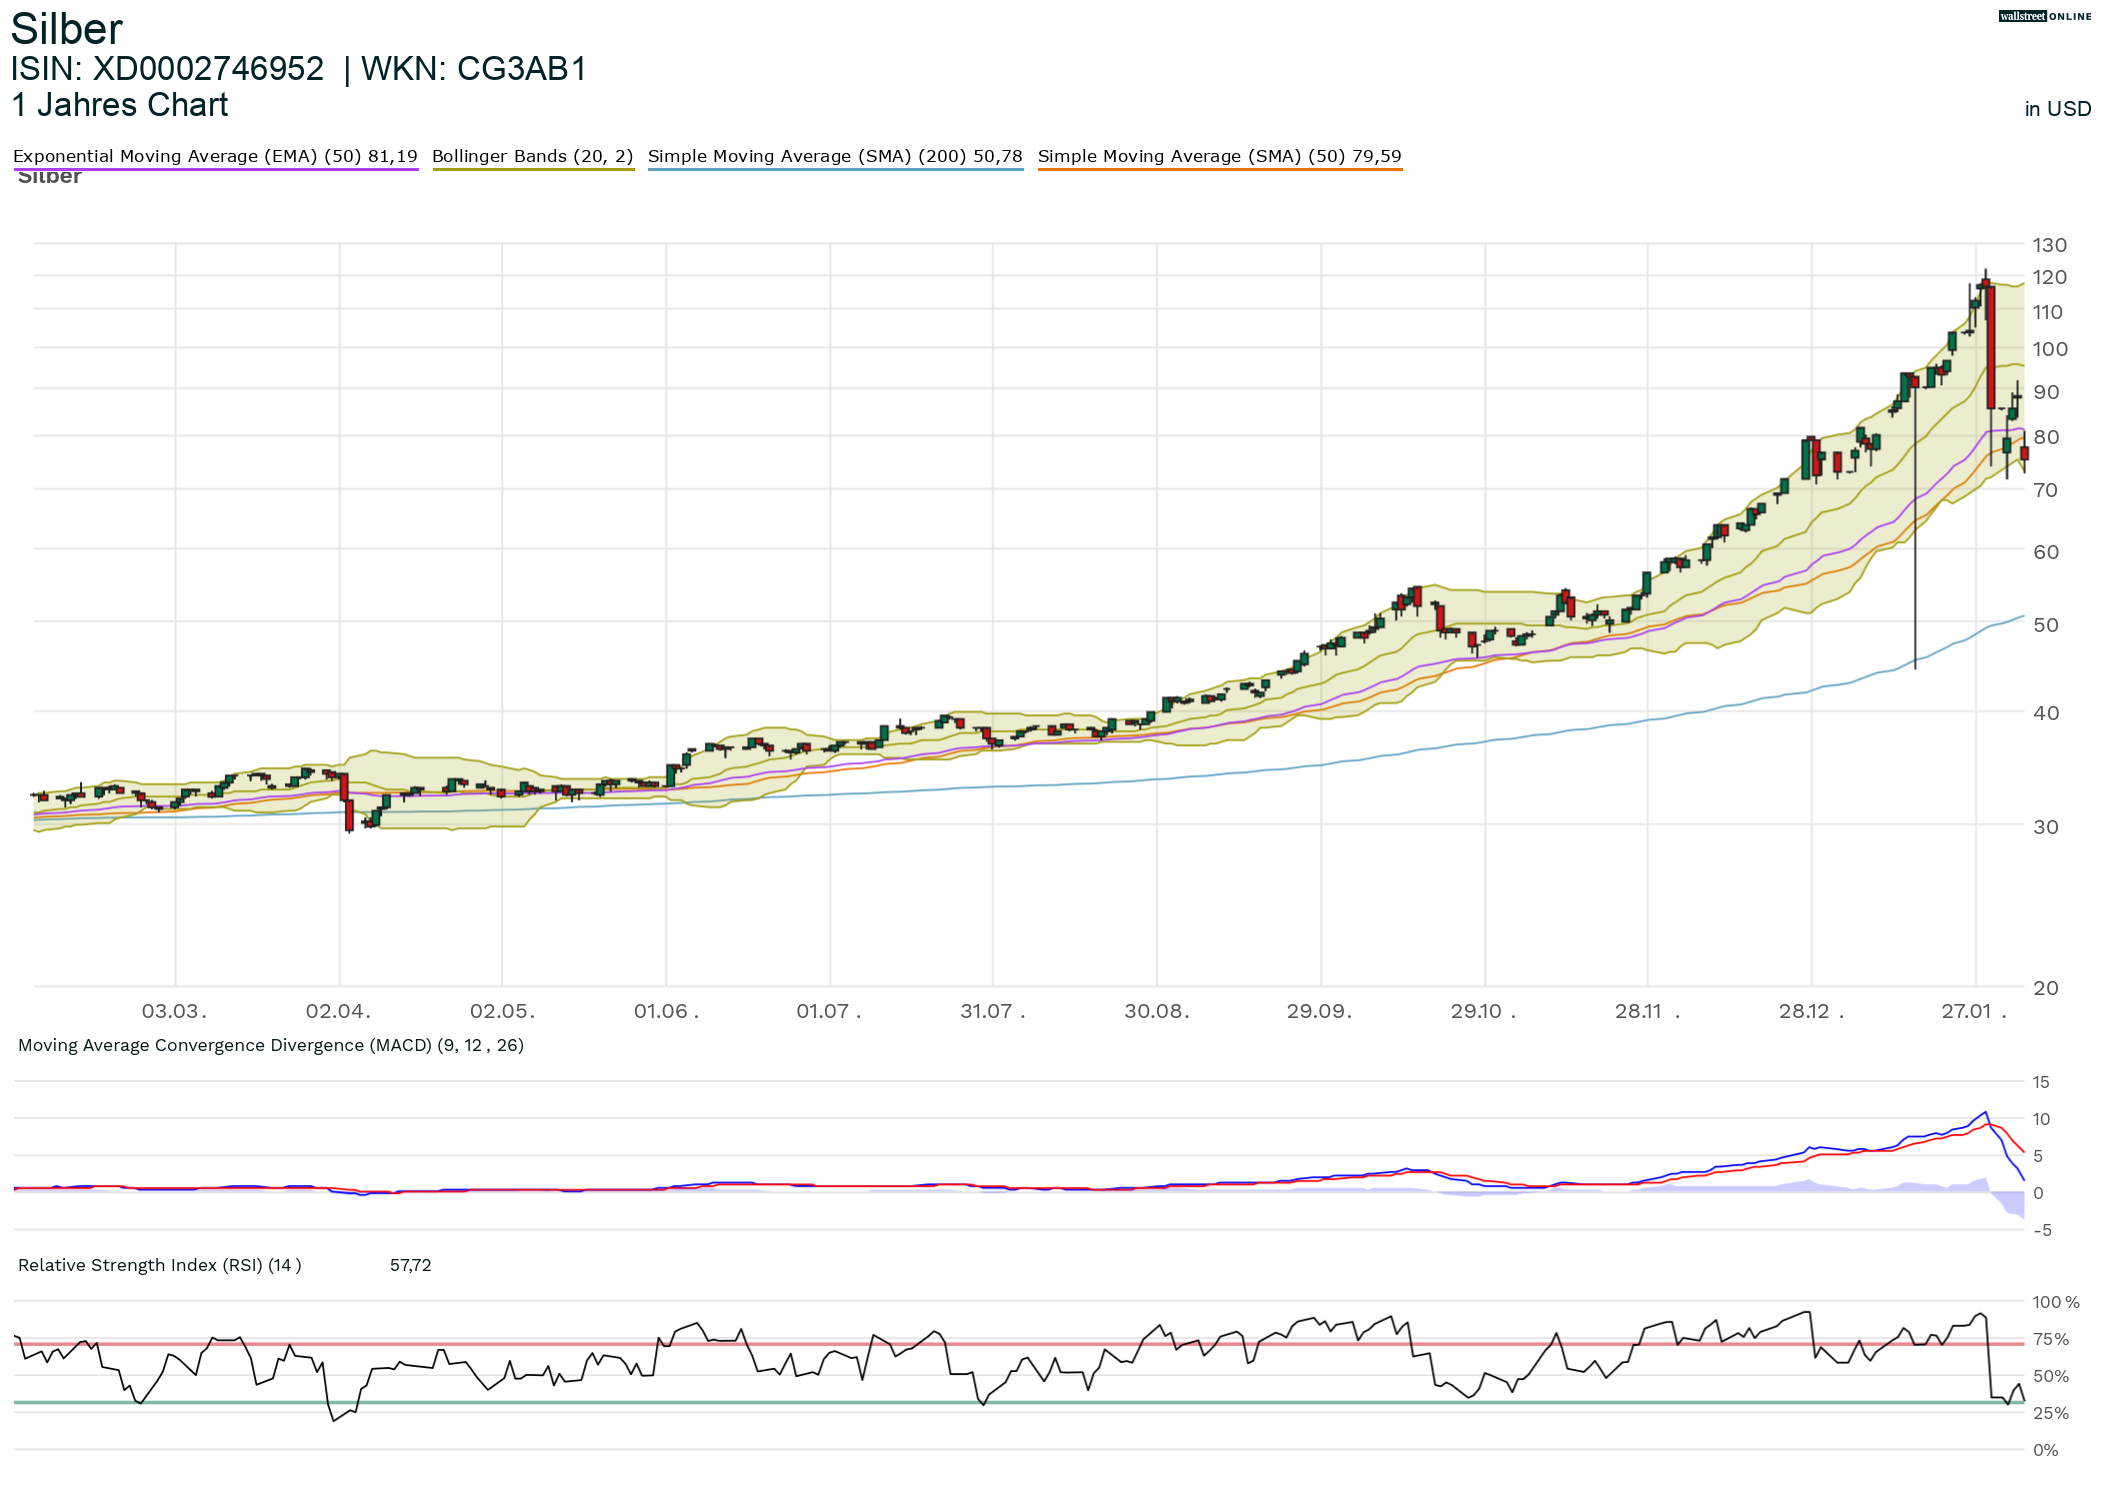Toggle the Simple Moving Average (SMA) (200) legend
Viewport: 2103px width, 1502px height.
(x=835, y=156)
